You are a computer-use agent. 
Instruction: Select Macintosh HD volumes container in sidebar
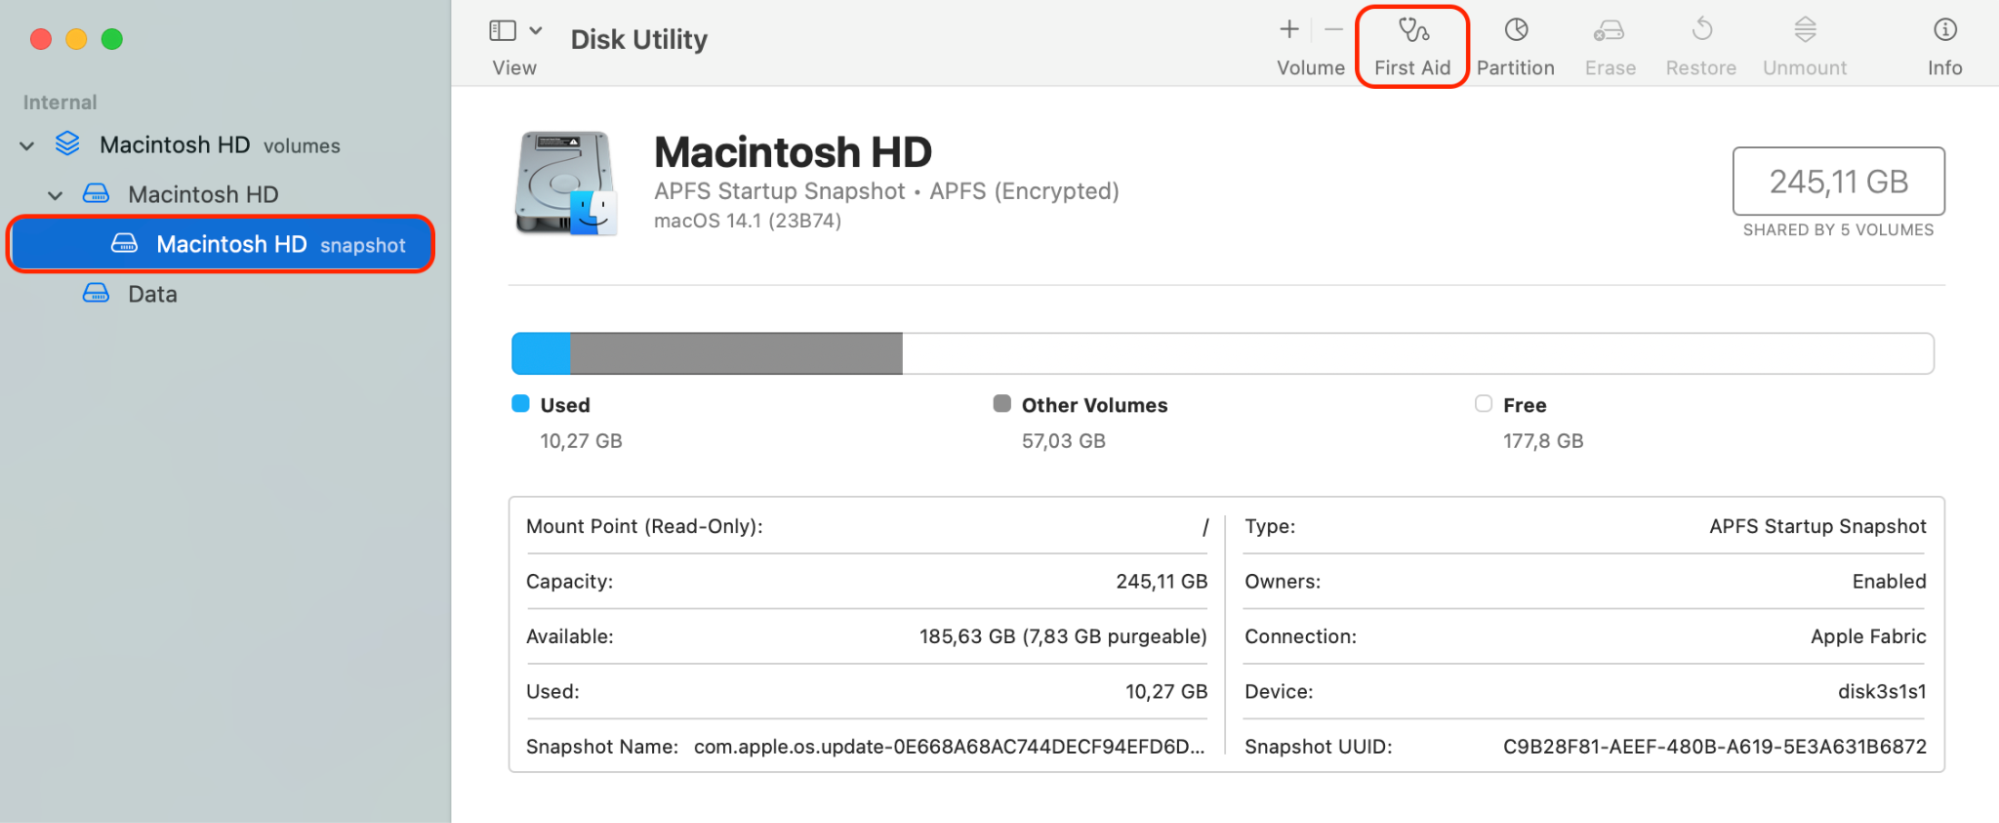pyautogui.click(x=220, y=145)
